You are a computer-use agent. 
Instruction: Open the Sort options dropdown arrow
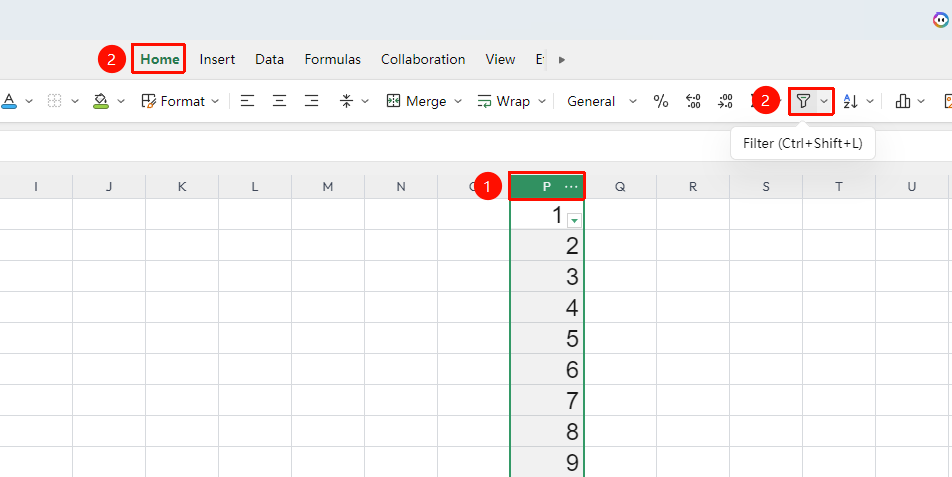tap(869, 101)
